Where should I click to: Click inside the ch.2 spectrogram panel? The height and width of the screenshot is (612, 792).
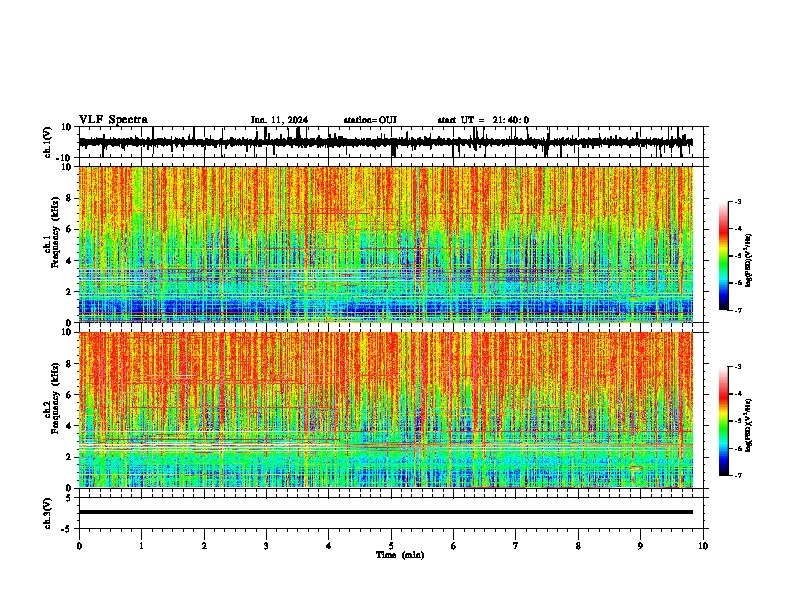[x=385, y=410]
